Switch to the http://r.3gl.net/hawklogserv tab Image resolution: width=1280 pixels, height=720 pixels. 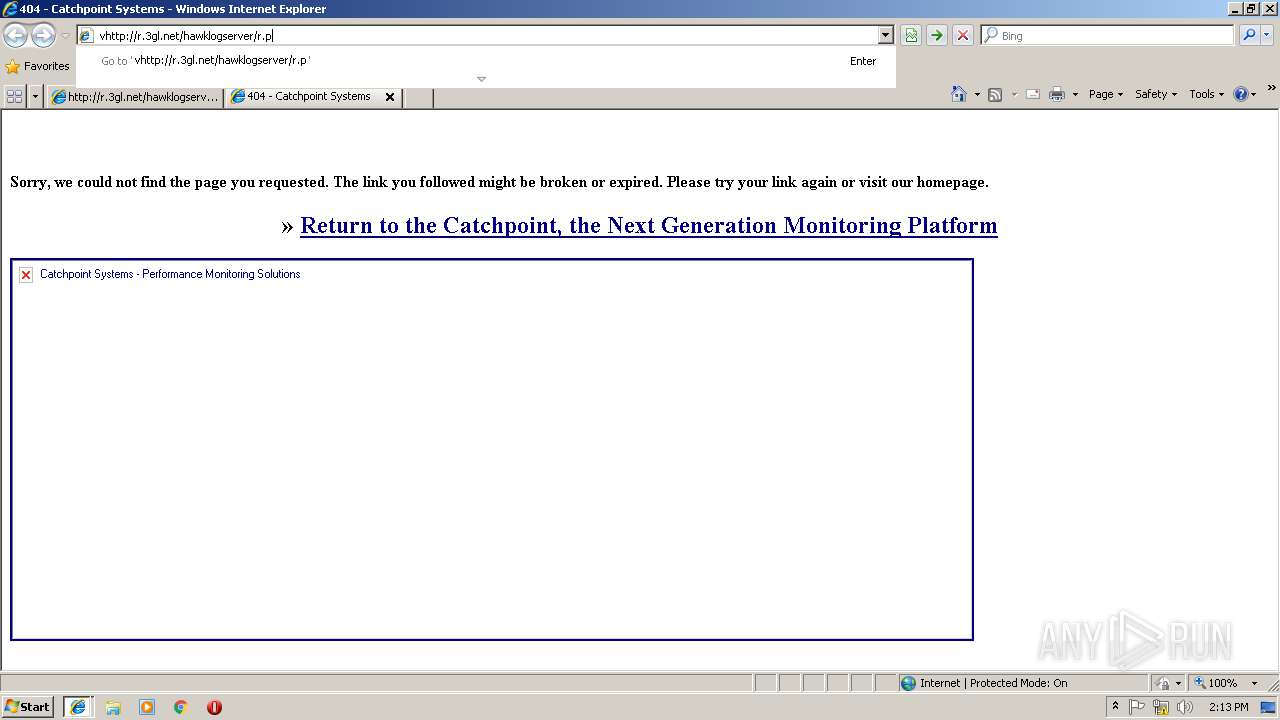[134, 97]
